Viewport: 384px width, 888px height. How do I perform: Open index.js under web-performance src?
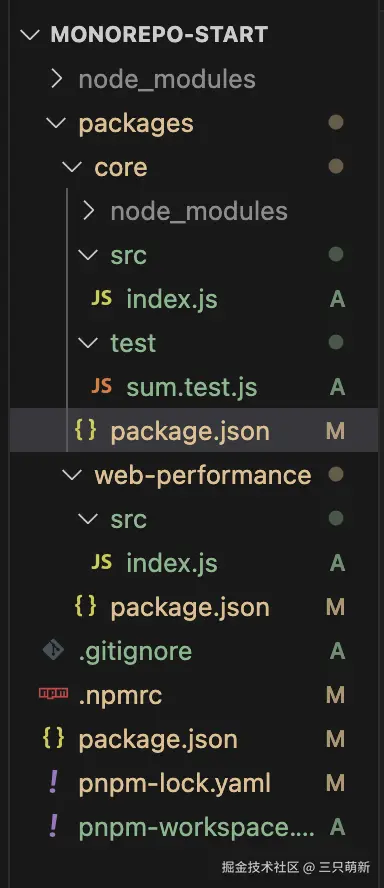pos(172,563)
